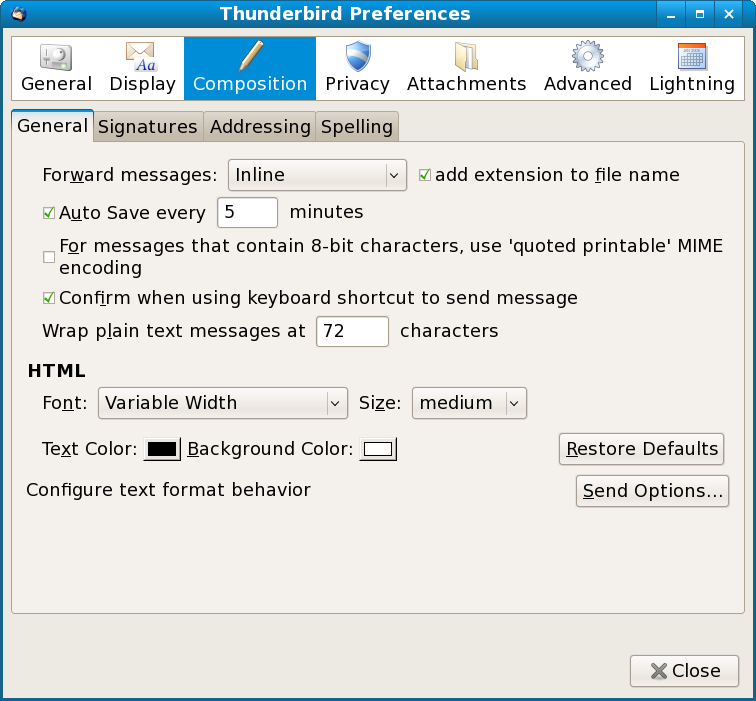Open the Attachments folder icon

pyautogui.click(x=466, y=56)
